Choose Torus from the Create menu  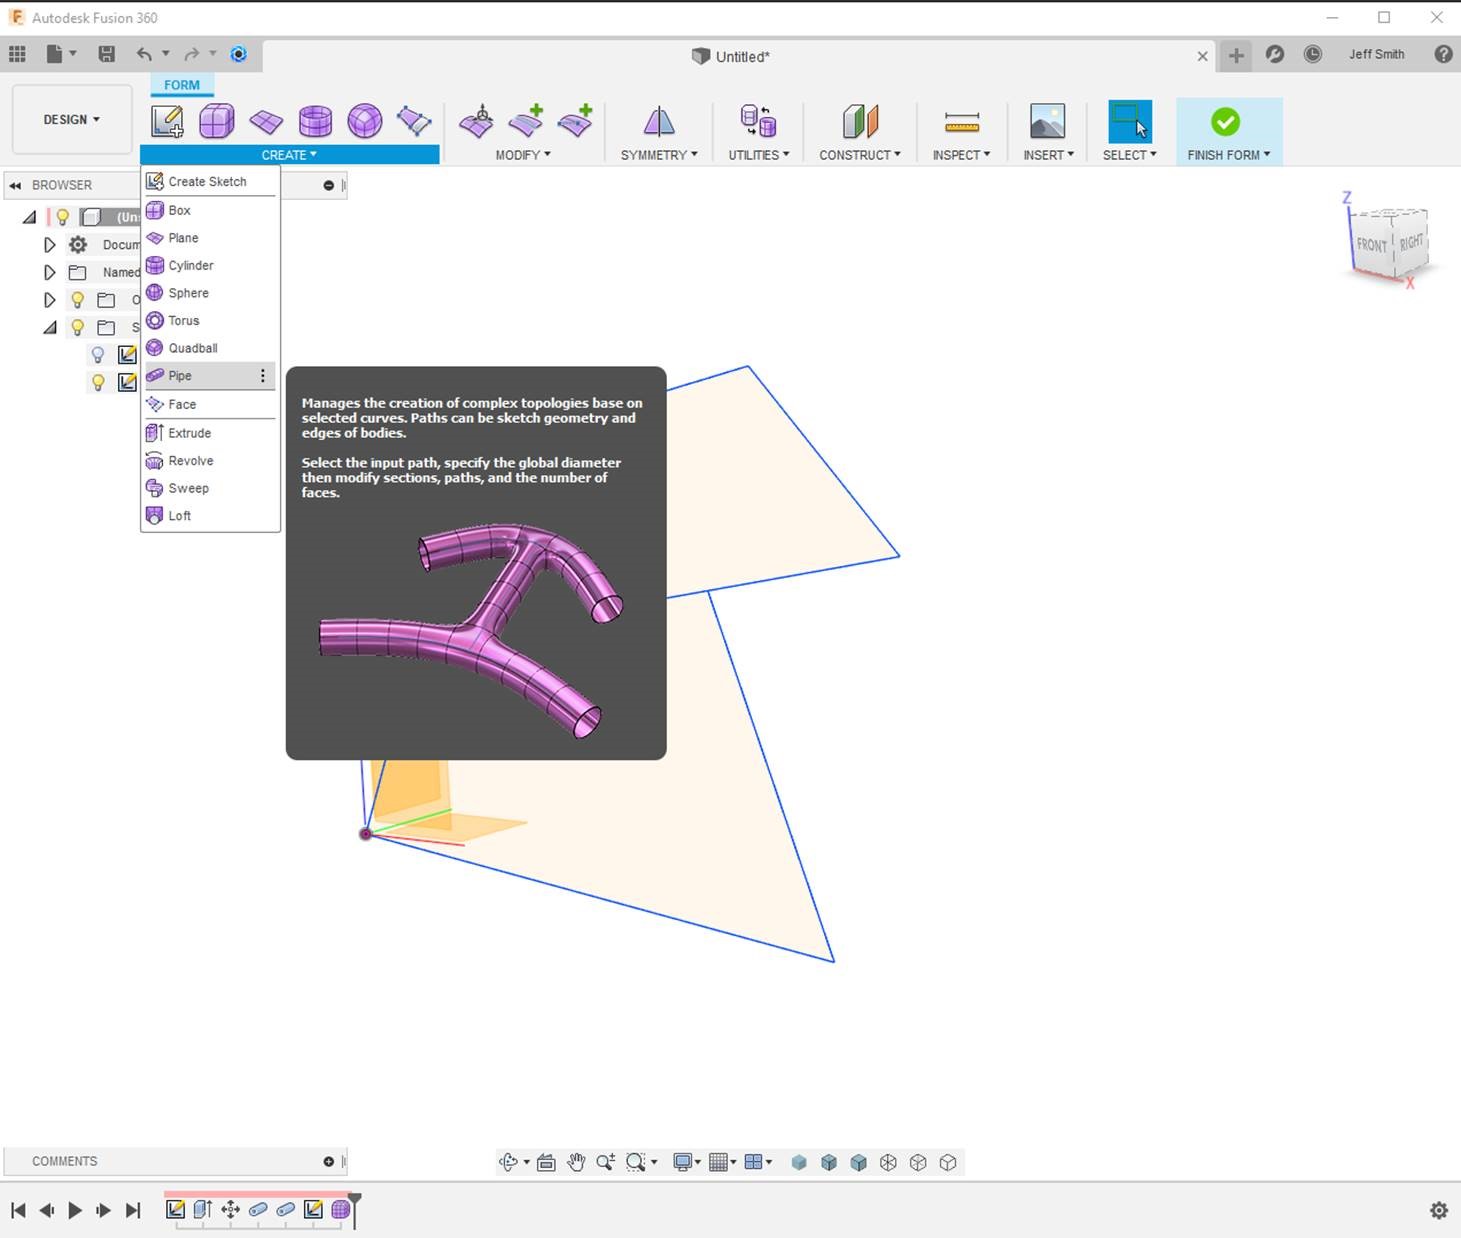pyautogui.click(x=183, y=320)
